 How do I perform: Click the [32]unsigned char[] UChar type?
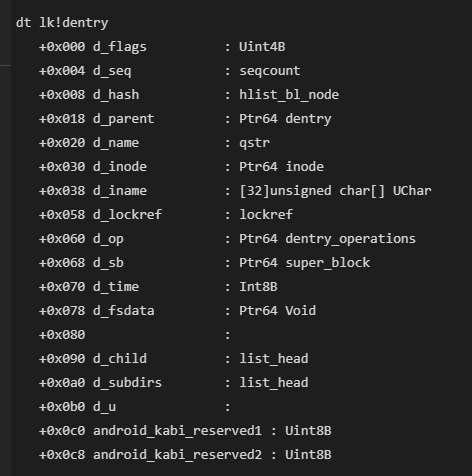tap(335, 191)
